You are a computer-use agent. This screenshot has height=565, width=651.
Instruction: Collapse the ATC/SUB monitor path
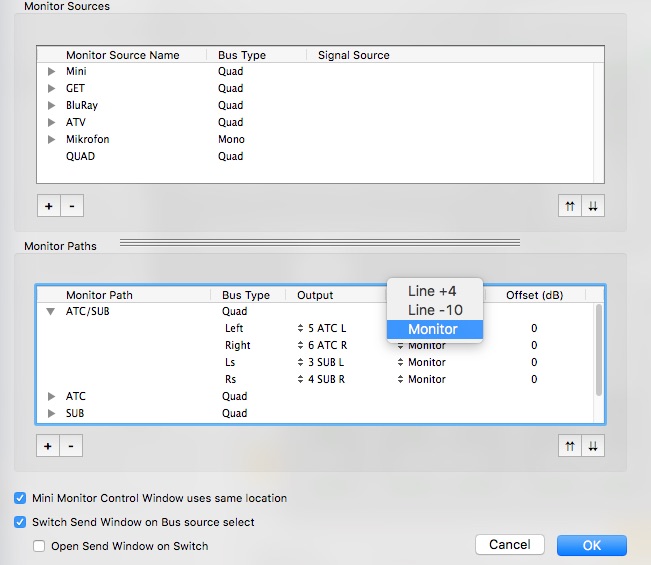(x=51, y=311)
